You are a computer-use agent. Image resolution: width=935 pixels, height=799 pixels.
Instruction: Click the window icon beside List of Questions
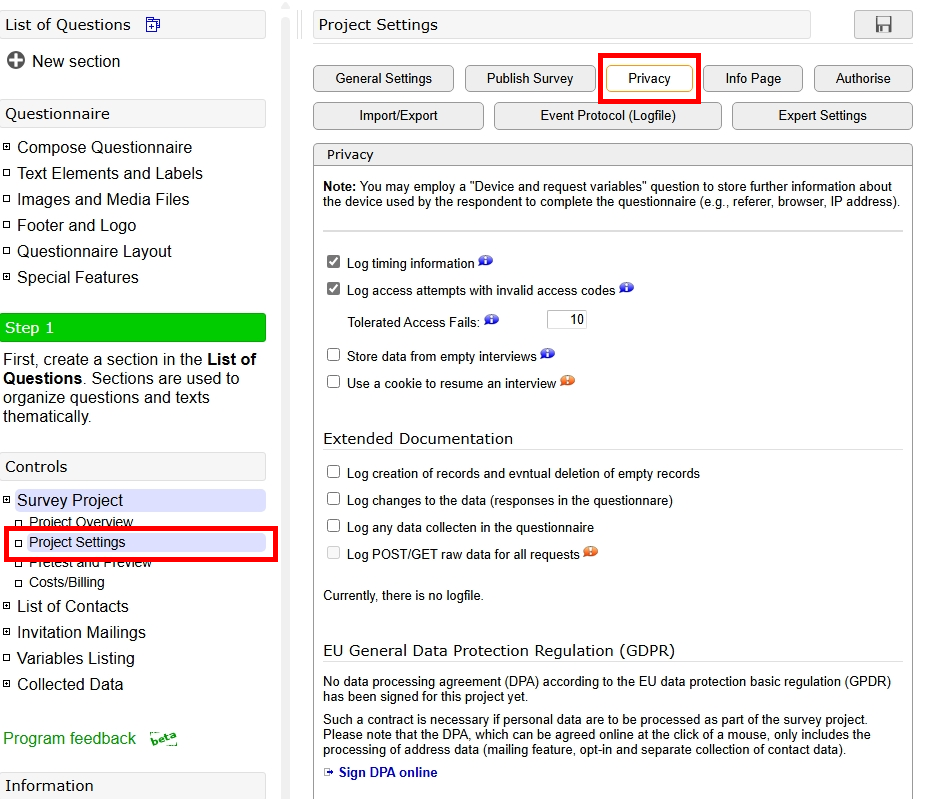pos(152,23)
